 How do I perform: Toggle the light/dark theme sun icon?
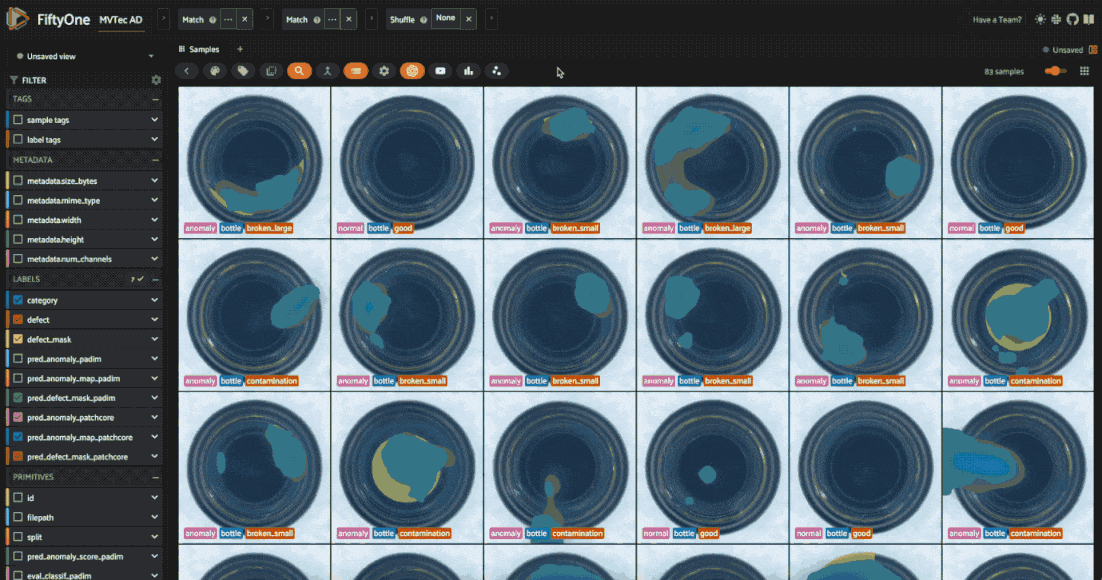[1040, 20]
